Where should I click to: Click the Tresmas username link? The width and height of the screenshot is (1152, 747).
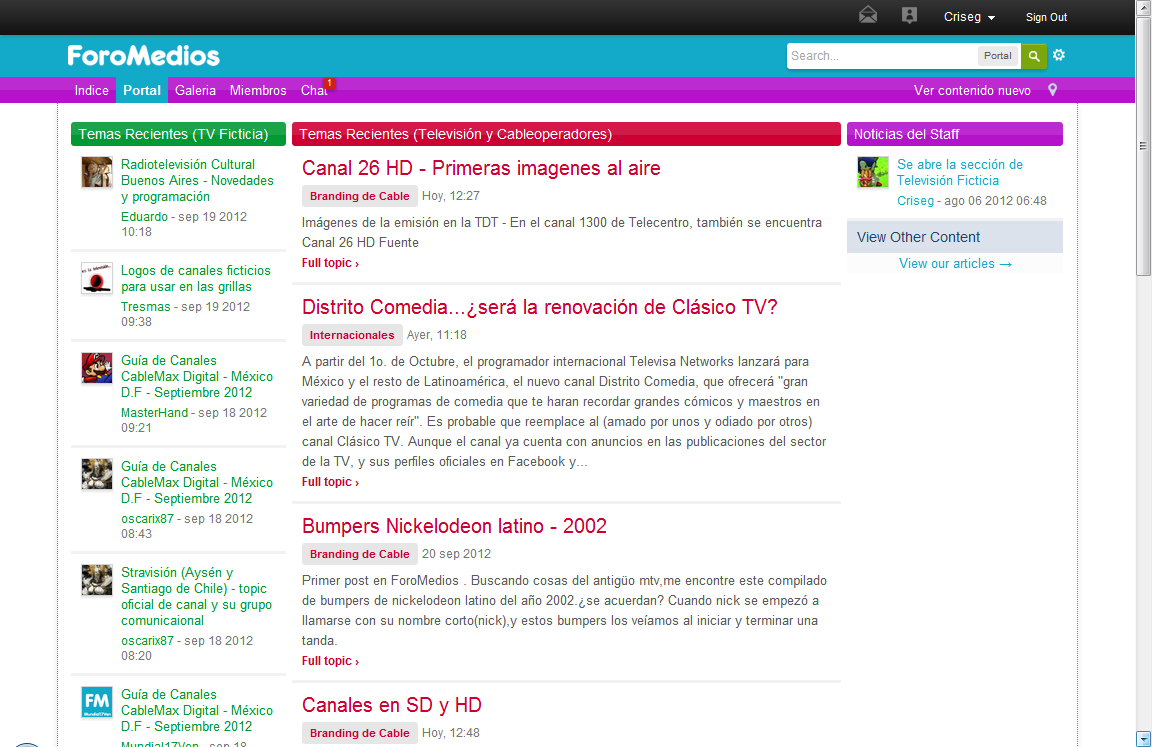[x=145, y=307]
